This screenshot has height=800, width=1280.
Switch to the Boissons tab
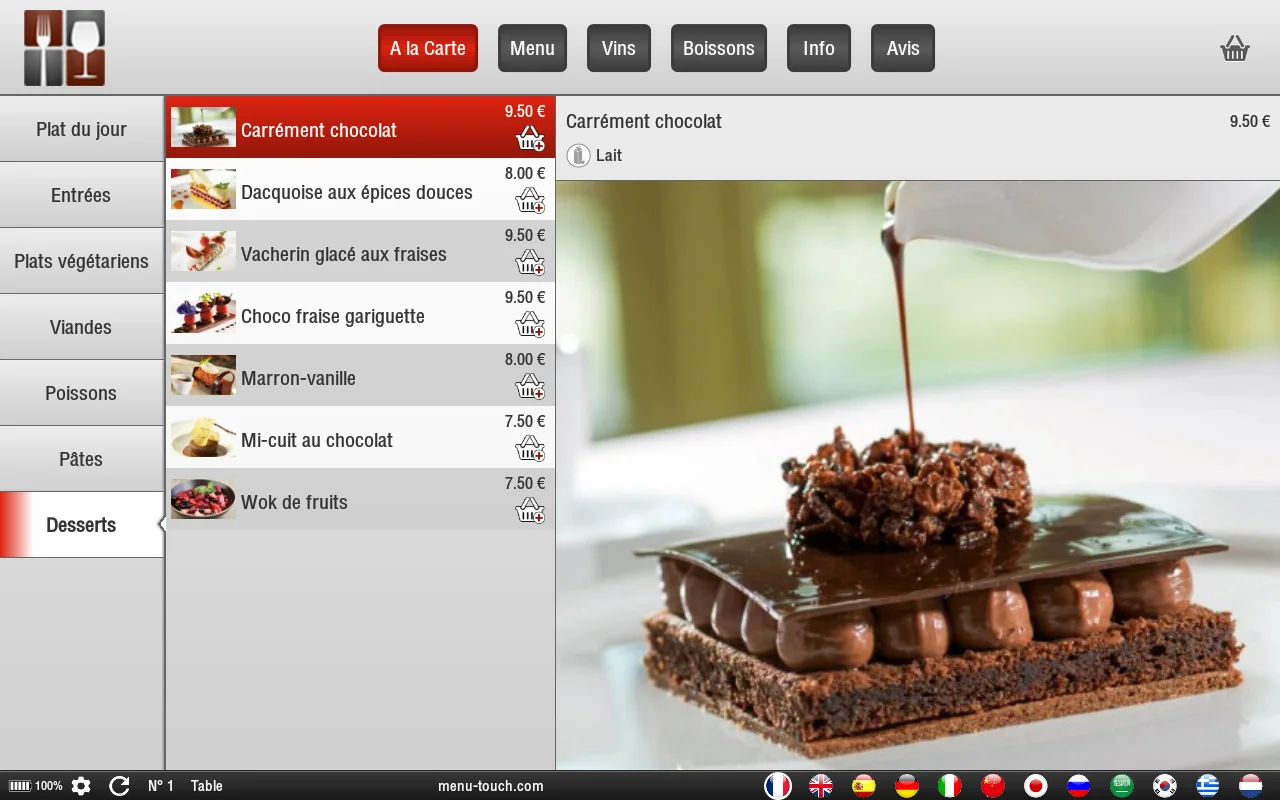(718, 48)
